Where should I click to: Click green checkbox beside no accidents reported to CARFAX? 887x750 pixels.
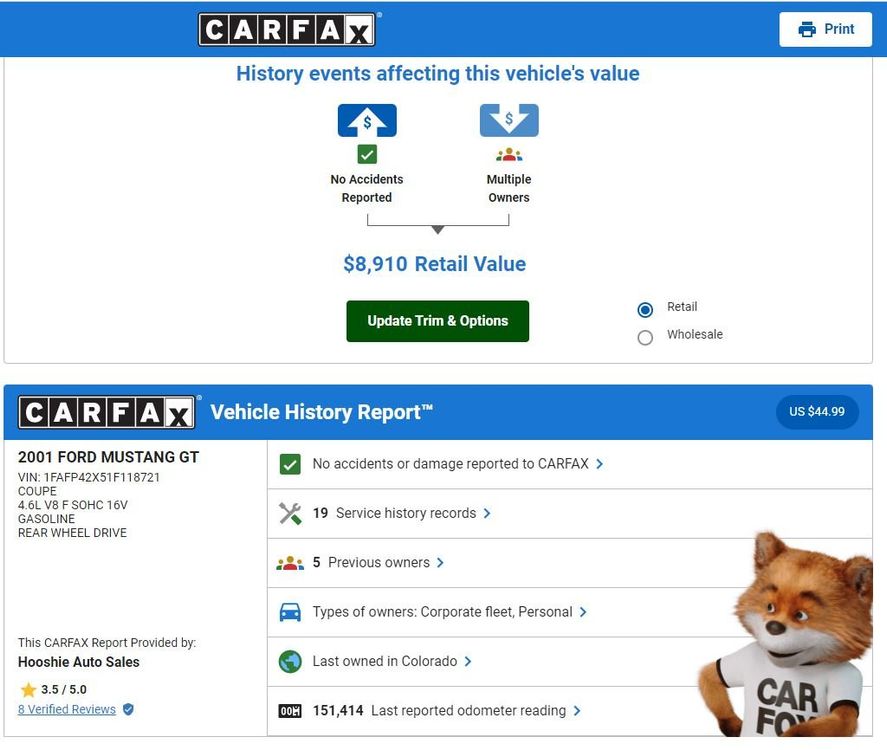pyautogui.click(x=290, y=464)
